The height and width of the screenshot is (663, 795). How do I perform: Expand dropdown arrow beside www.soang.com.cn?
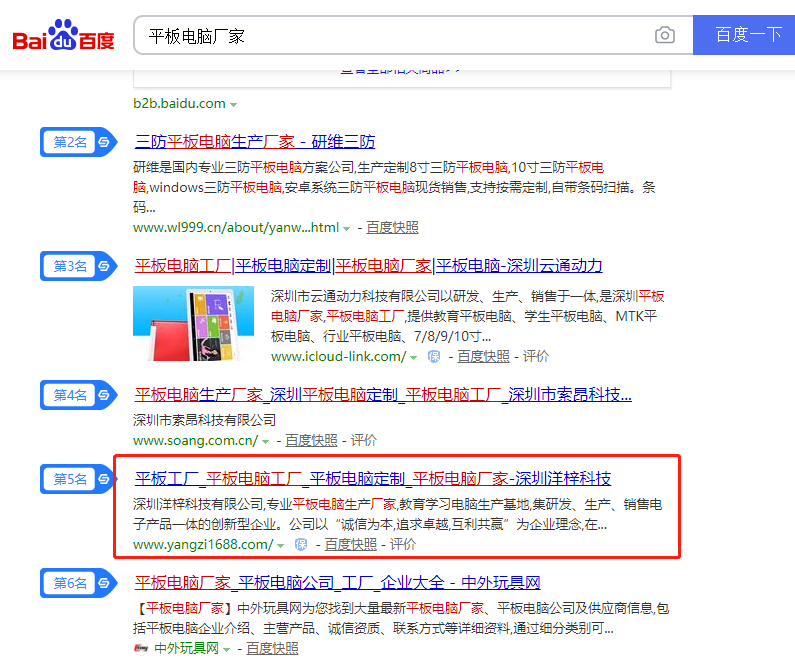(x=265, y=441)
